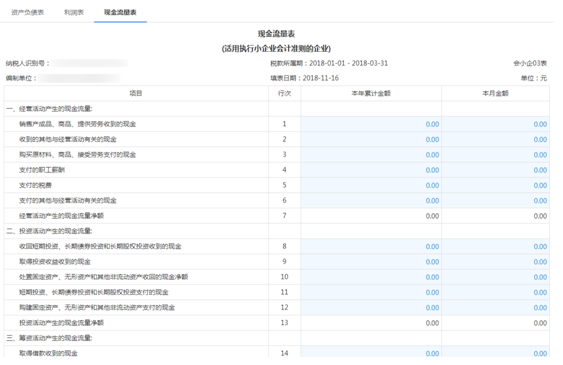Click section heading 一、经营活动产生的现金流量
Viewport: 563px width, 365px height.
point(49,109)
